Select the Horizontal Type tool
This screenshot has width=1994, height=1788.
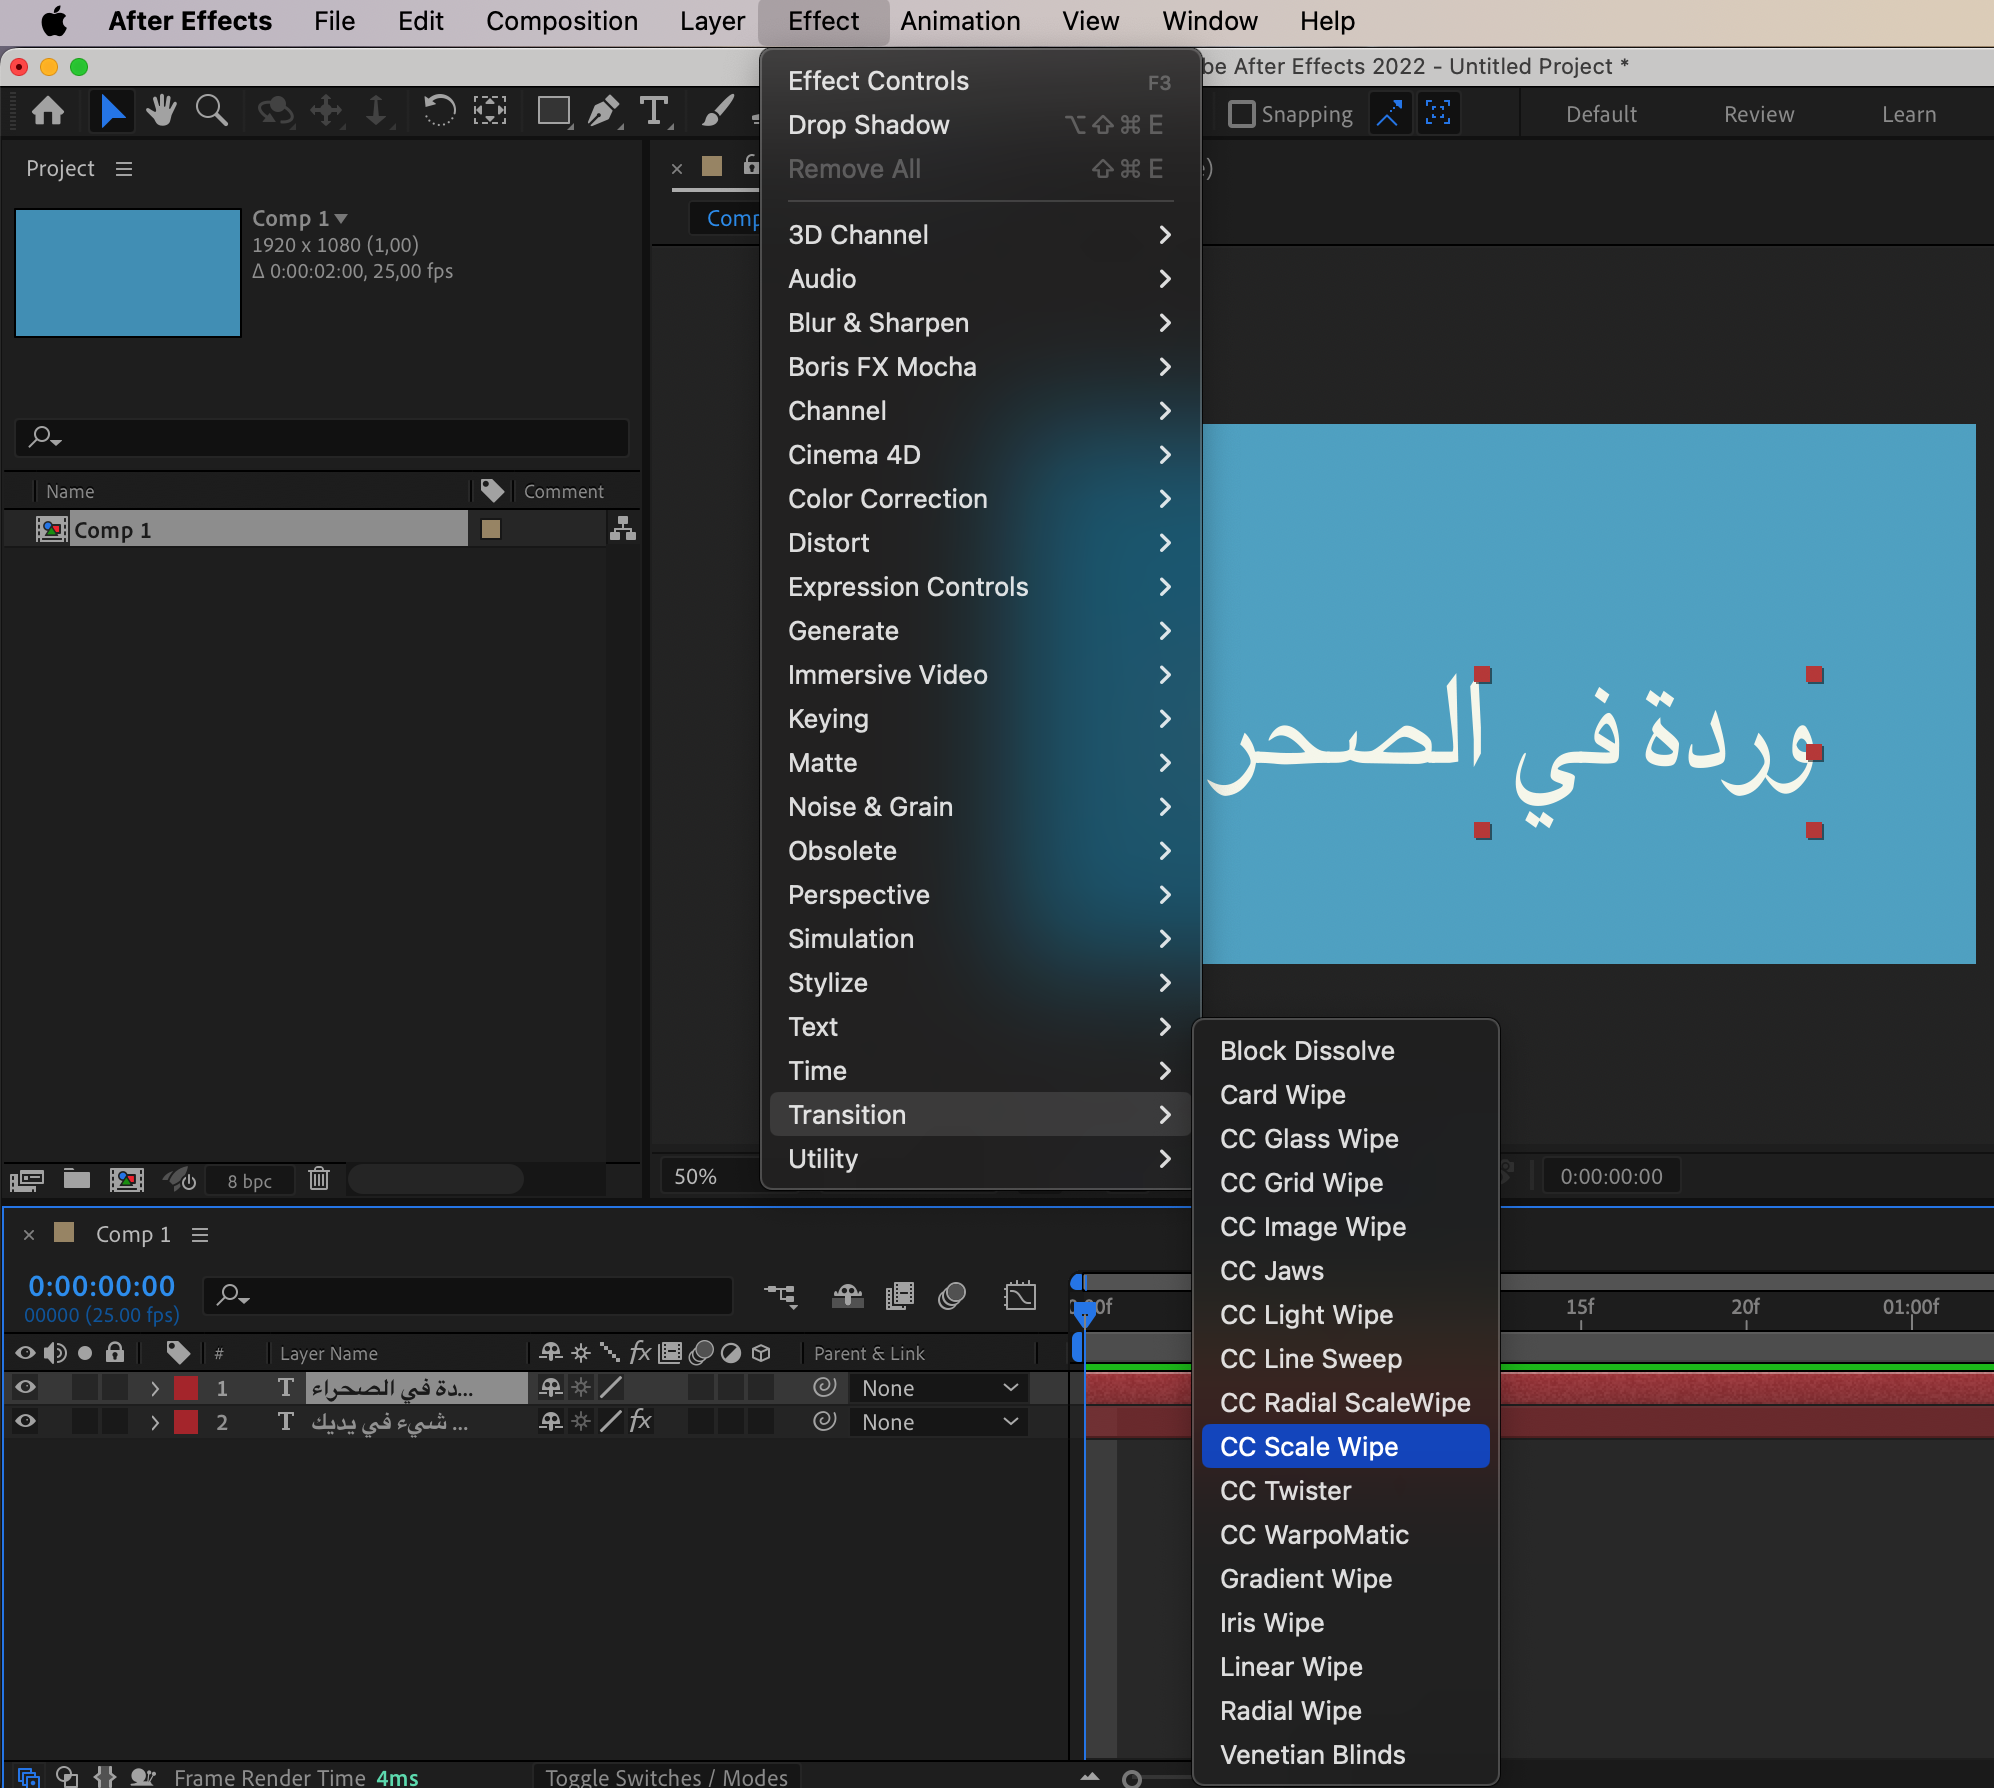point(654,111)
